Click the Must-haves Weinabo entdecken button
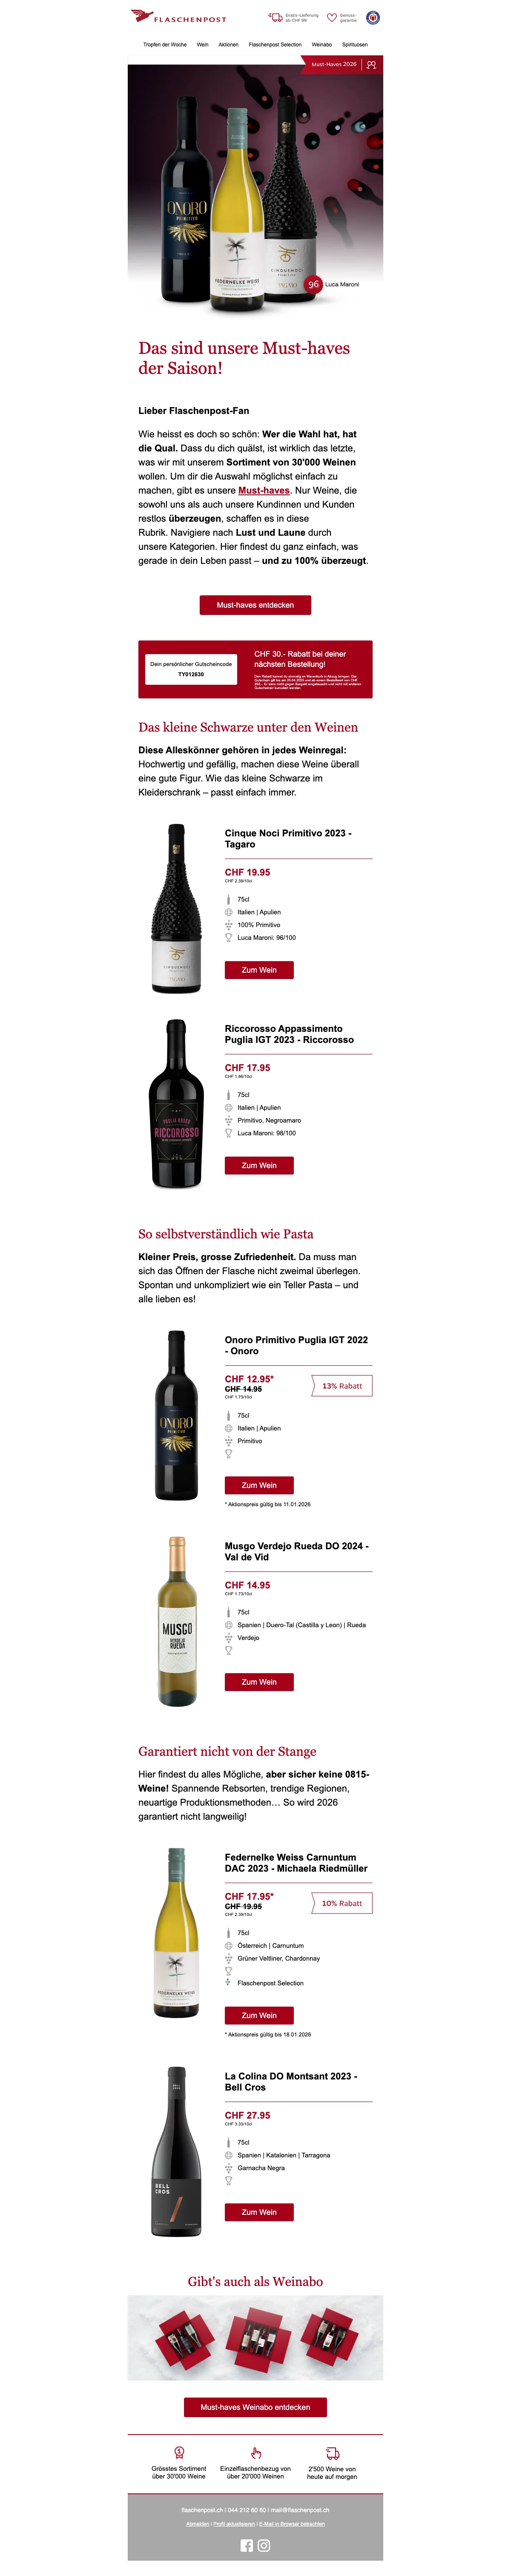This screenshot has width=511, height=2576. pyautogui.click(x=255, y=2406)
